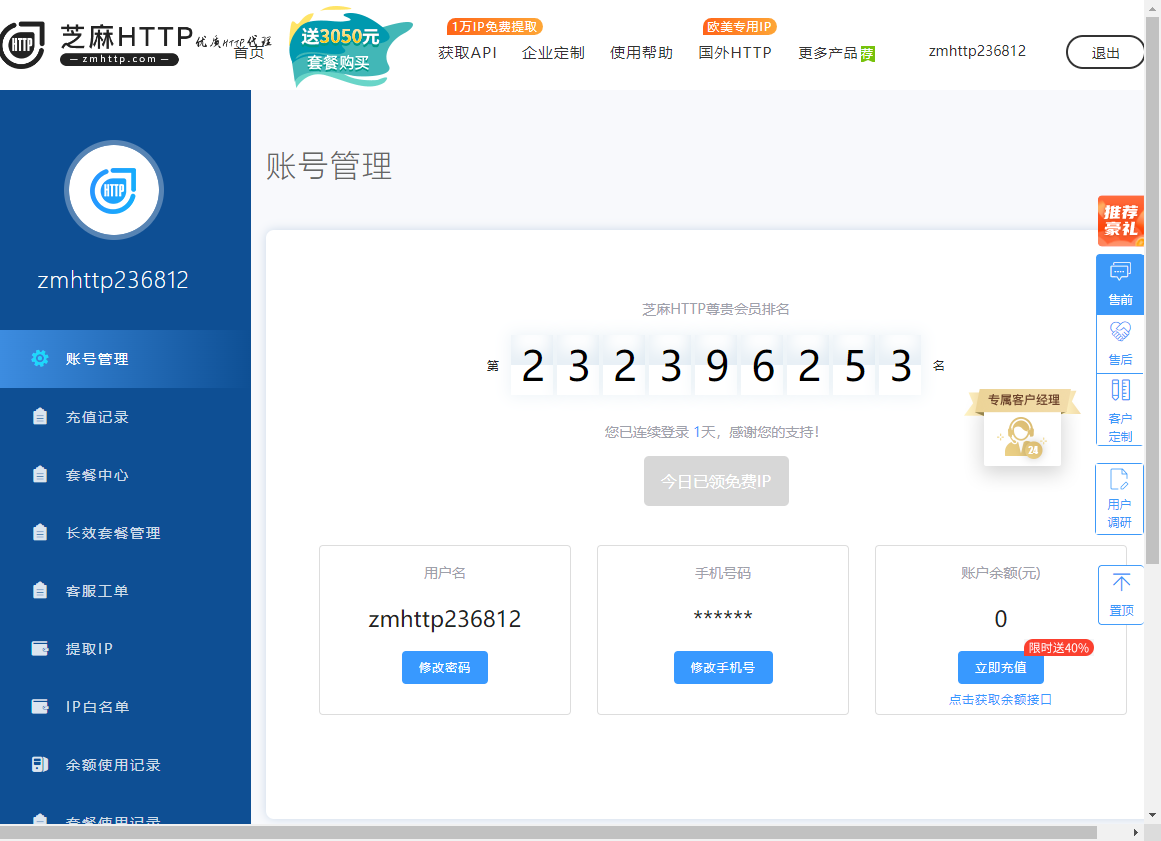Screen dimensions: 1161x841
Task: Click the masked ****** phone number
Action: point(723,616)
